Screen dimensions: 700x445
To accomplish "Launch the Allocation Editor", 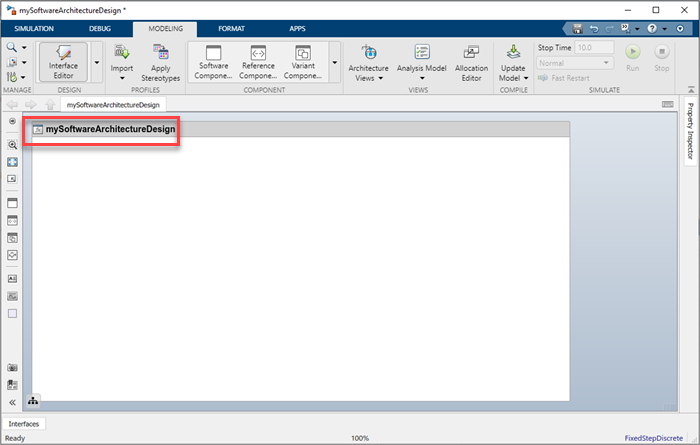I will click(471, 62).
